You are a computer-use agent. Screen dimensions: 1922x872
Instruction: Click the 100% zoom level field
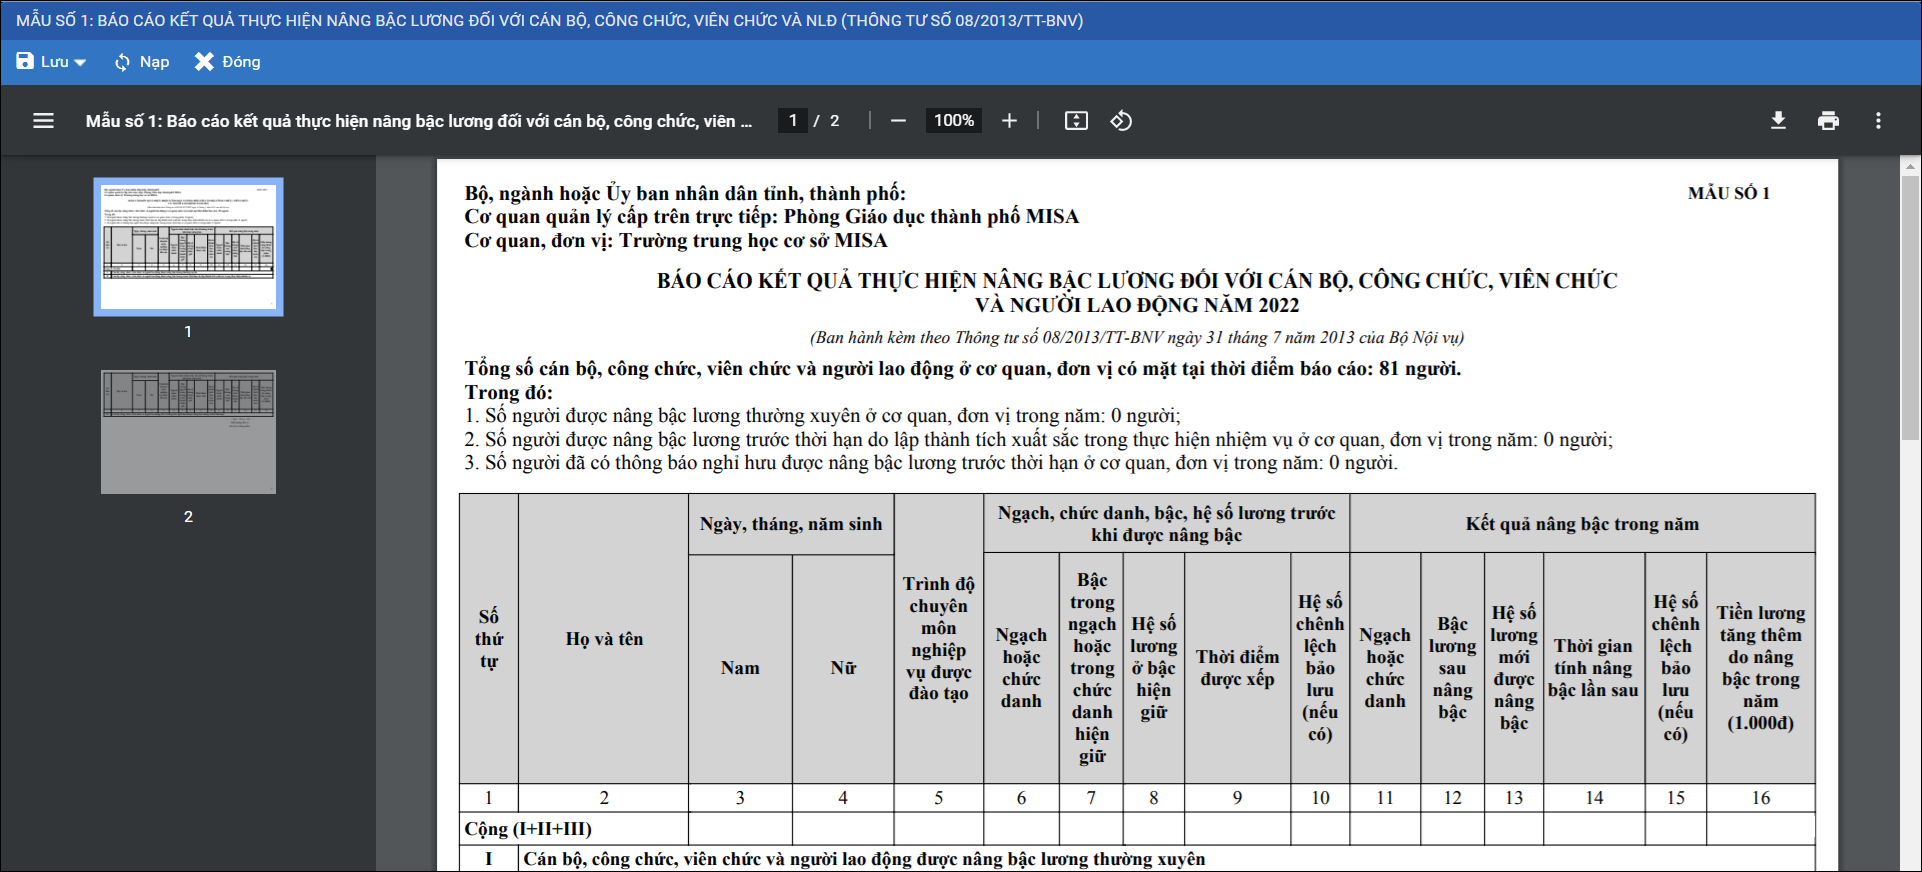coord(953,121)
